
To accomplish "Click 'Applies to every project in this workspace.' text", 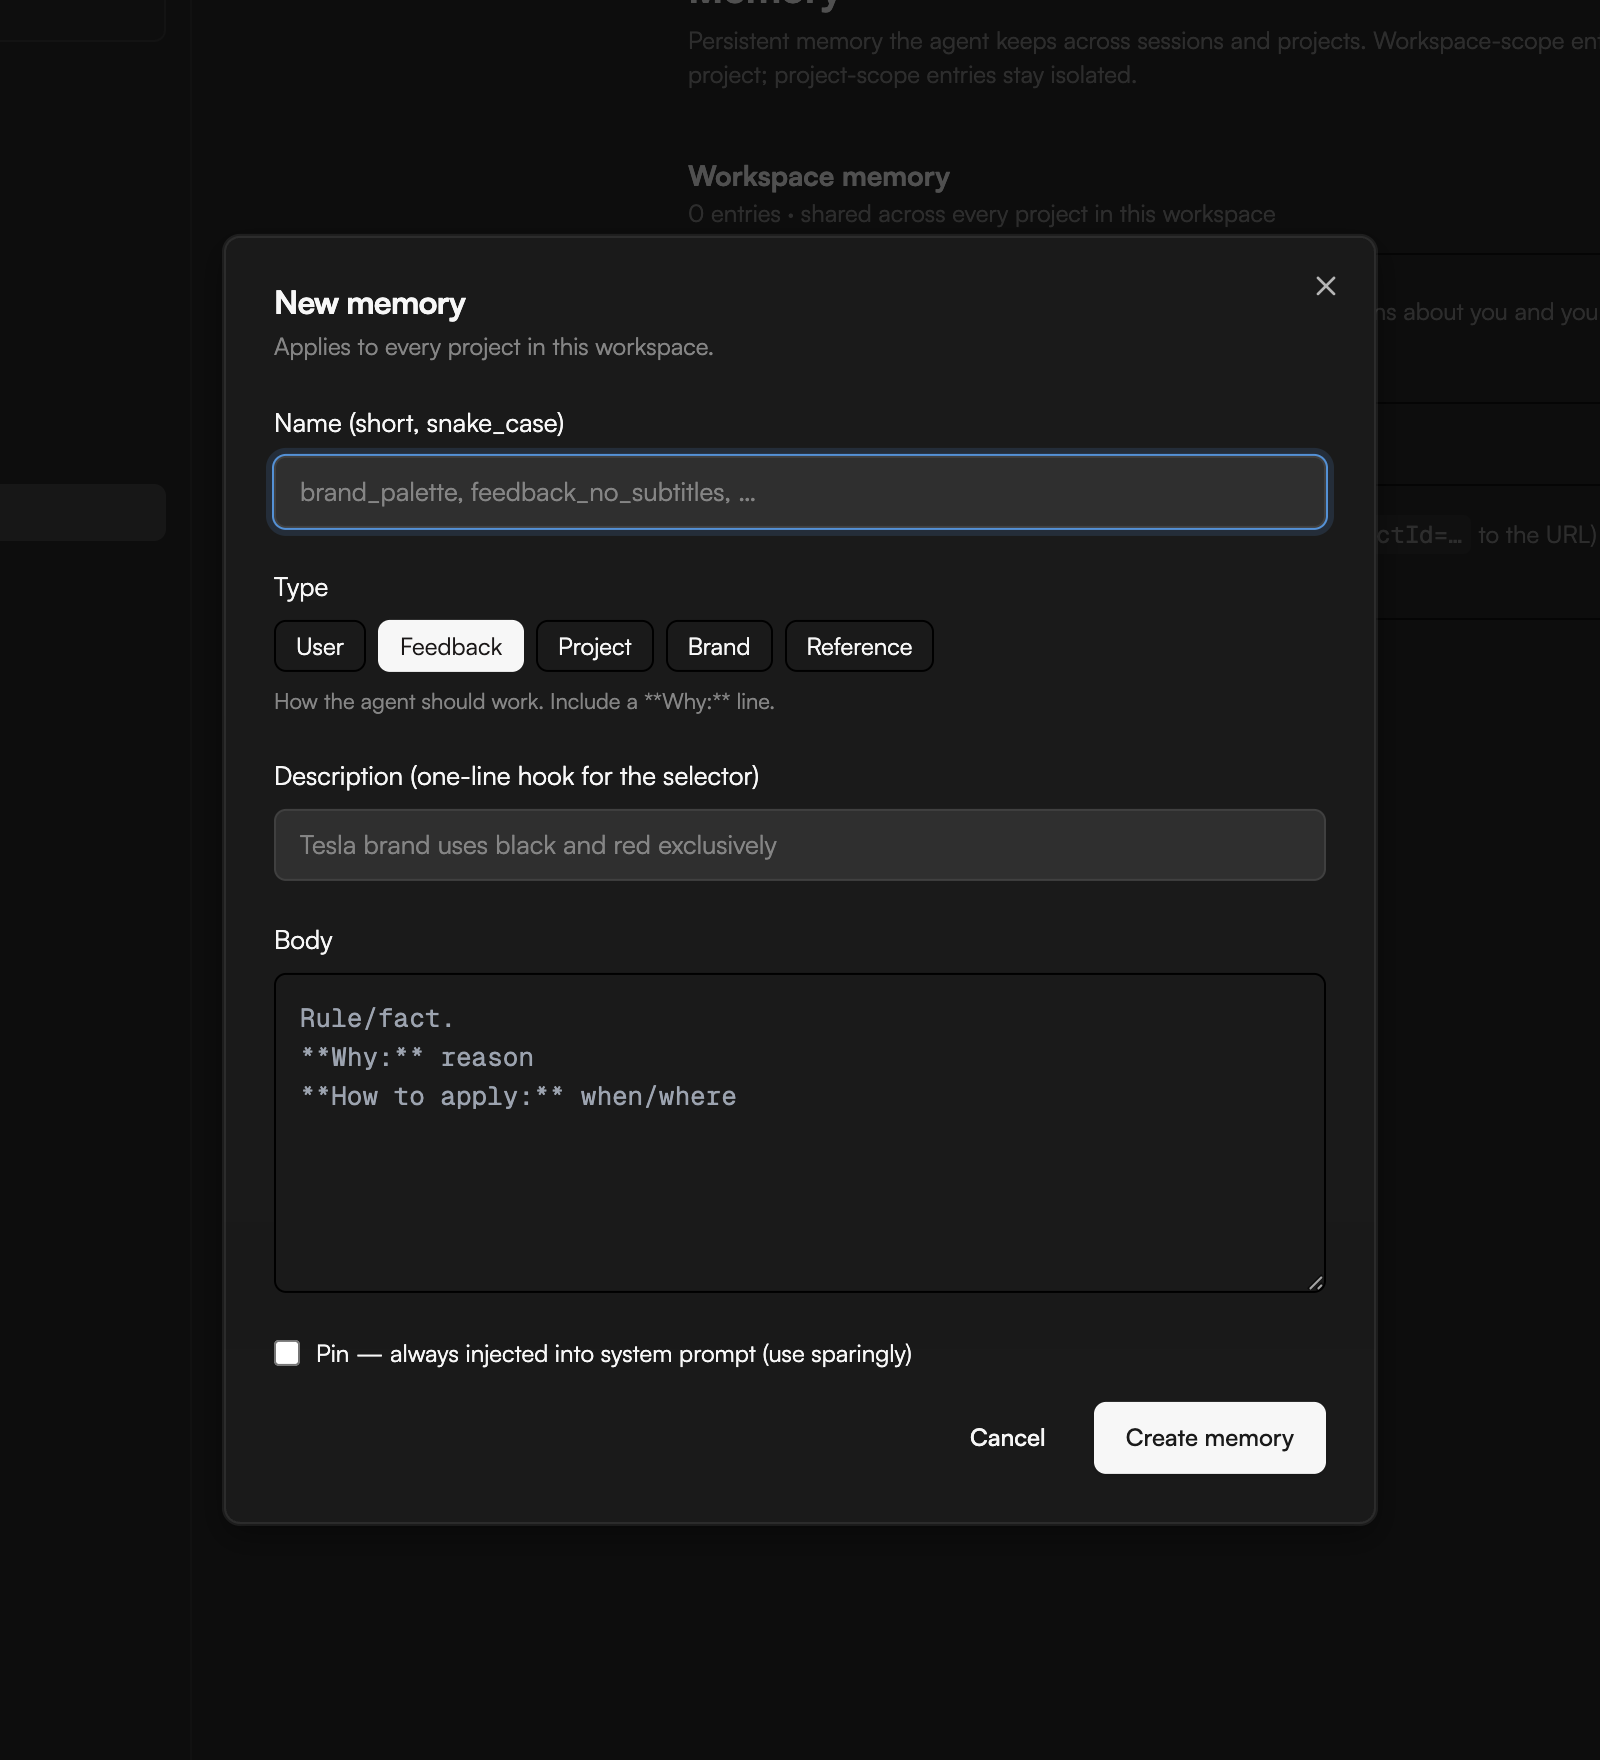I will click(494, 347).
